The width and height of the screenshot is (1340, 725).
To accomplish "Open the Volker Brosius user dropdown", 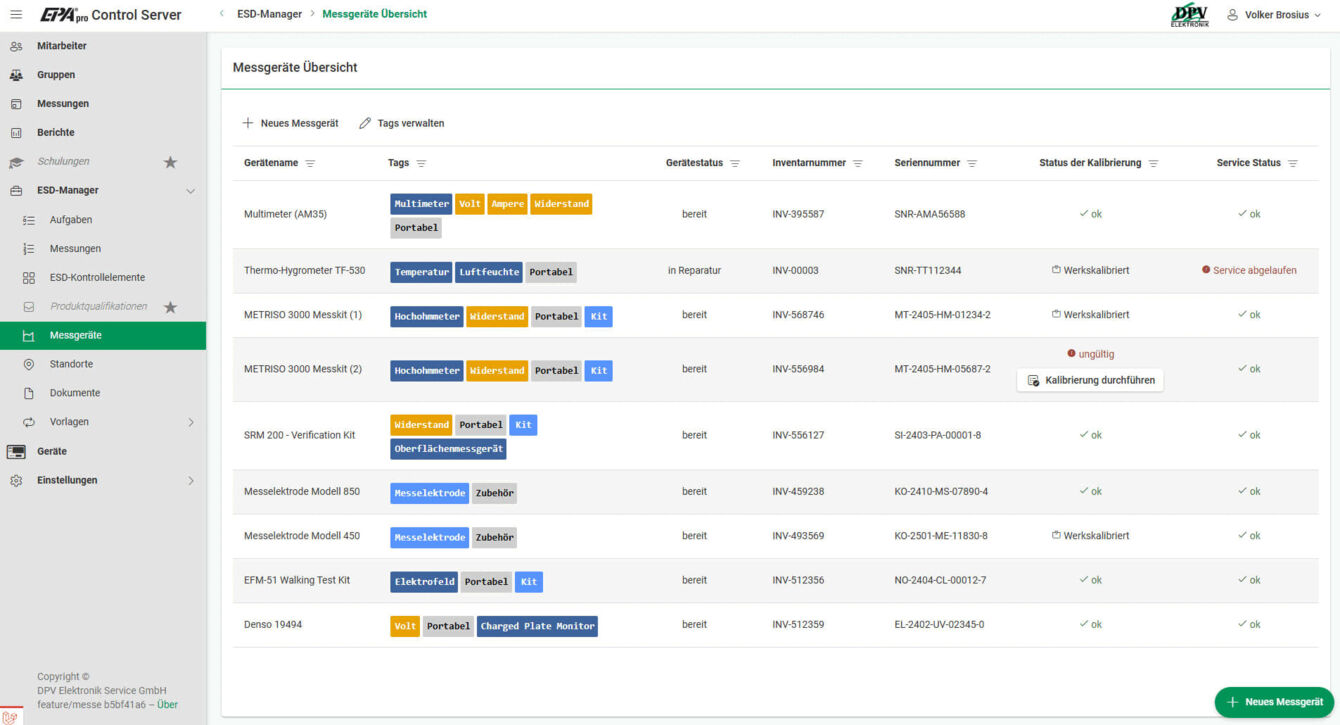I will tap(1275, 15).
